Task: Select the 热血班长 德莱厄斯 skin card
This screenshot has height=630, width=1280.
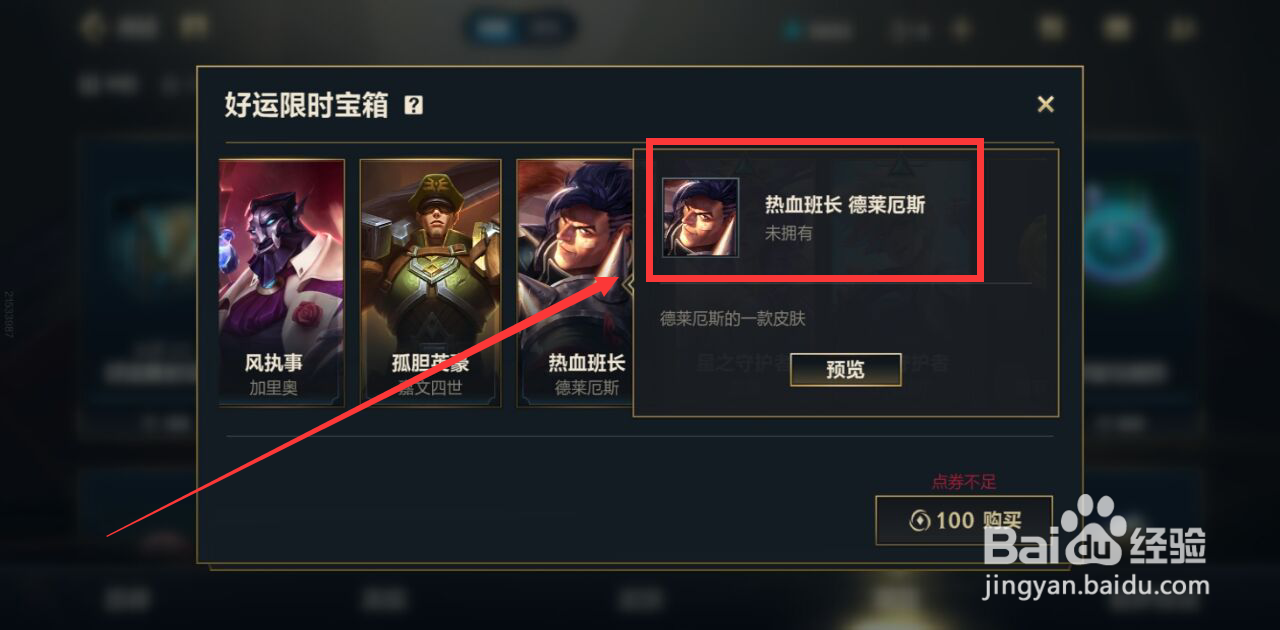Action: click(576, 283)
